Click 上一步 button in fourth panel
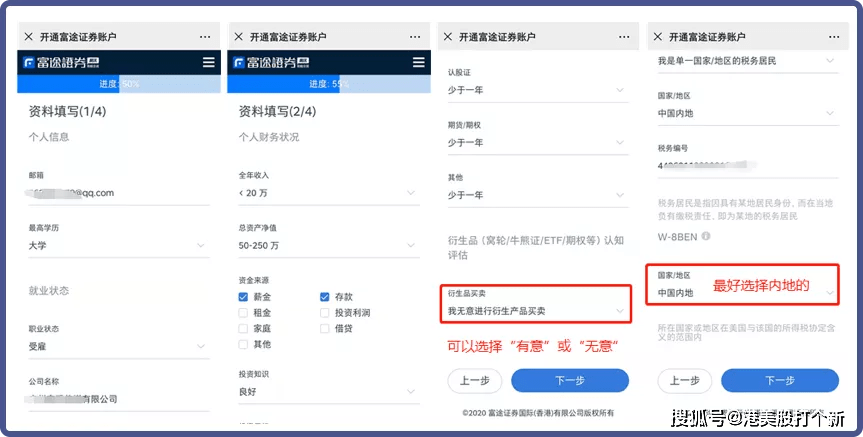863x437 pixels. click(685, 380)
